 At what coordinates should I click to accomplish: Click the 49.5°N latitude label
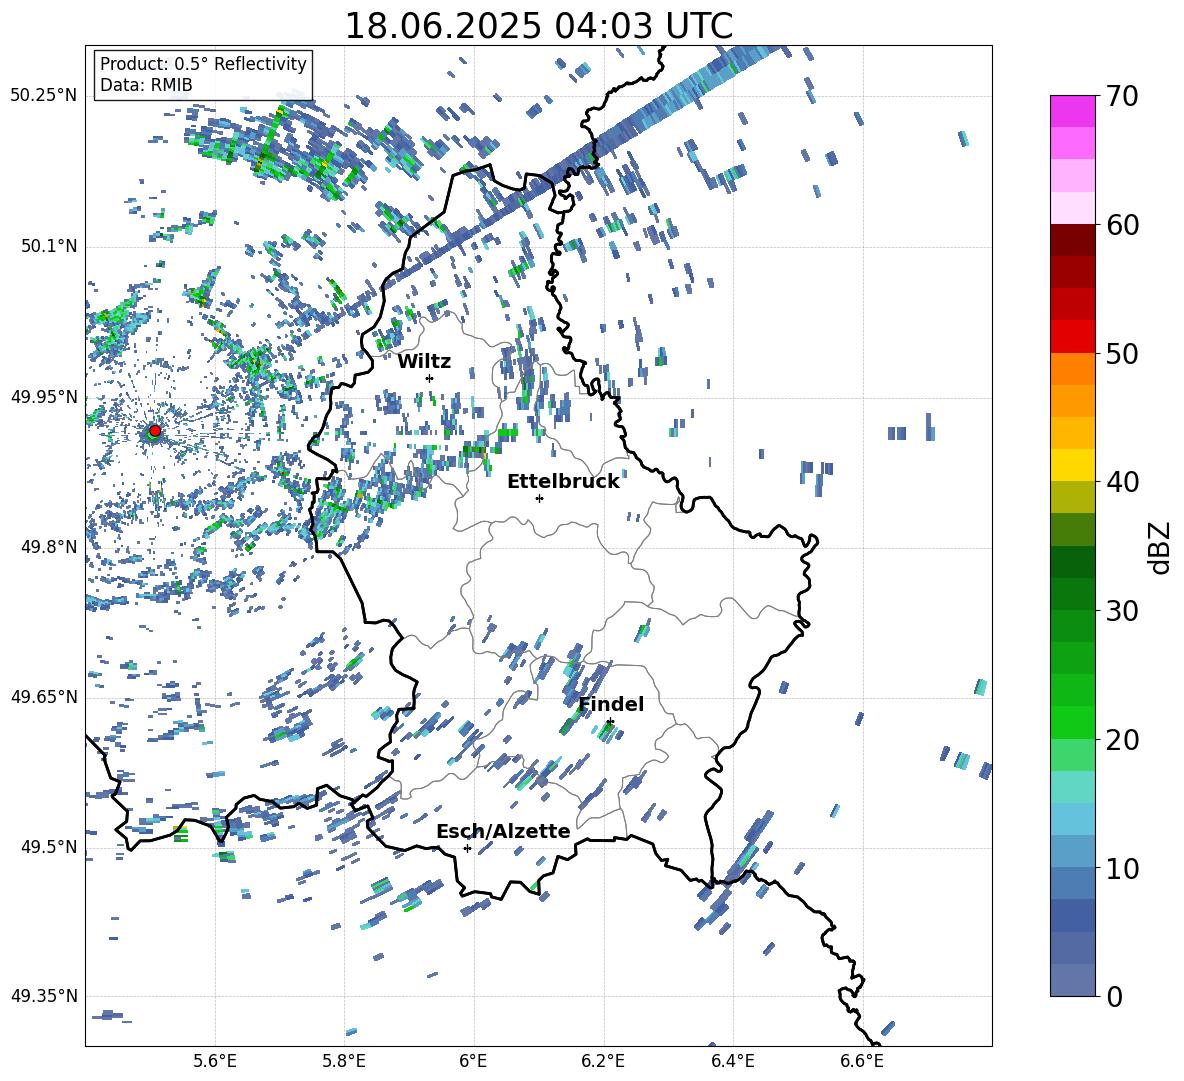click(x=49, y=846)
